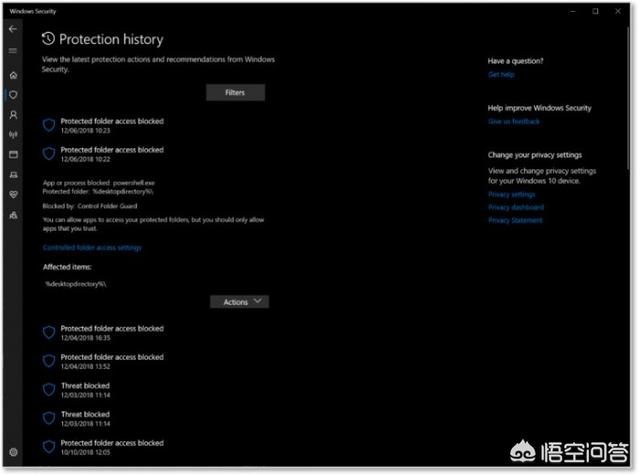Click shield icon of 10/10/2018 12:05 entry
The image size is (640, 475).
(x=49, y=446)
